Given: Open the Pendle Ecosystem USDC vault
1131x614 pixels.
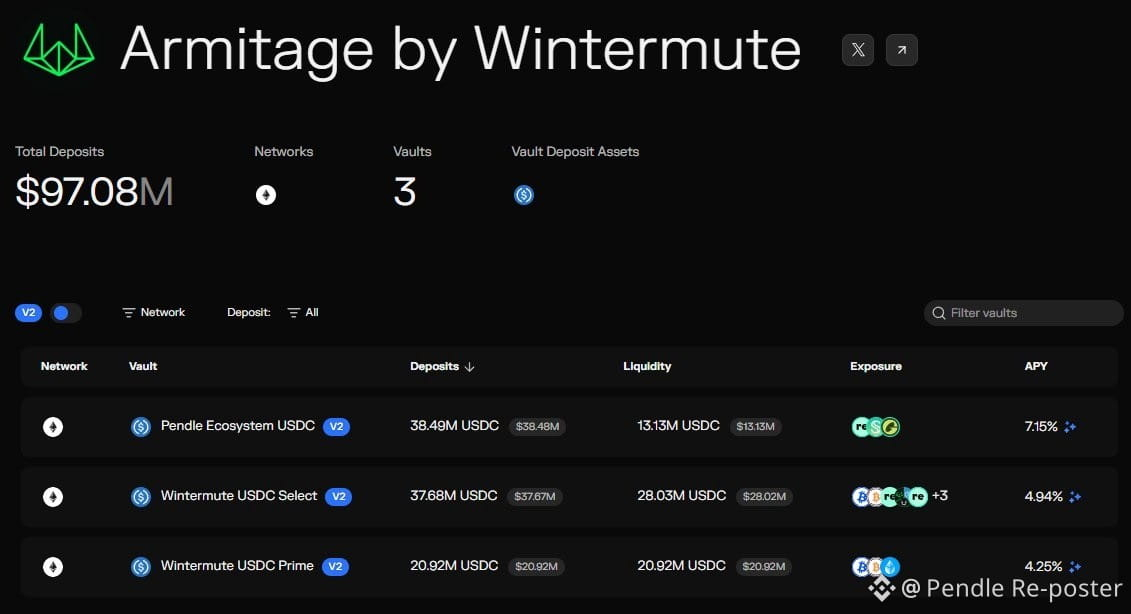Looking at the screenshot, I should point(237,426).
